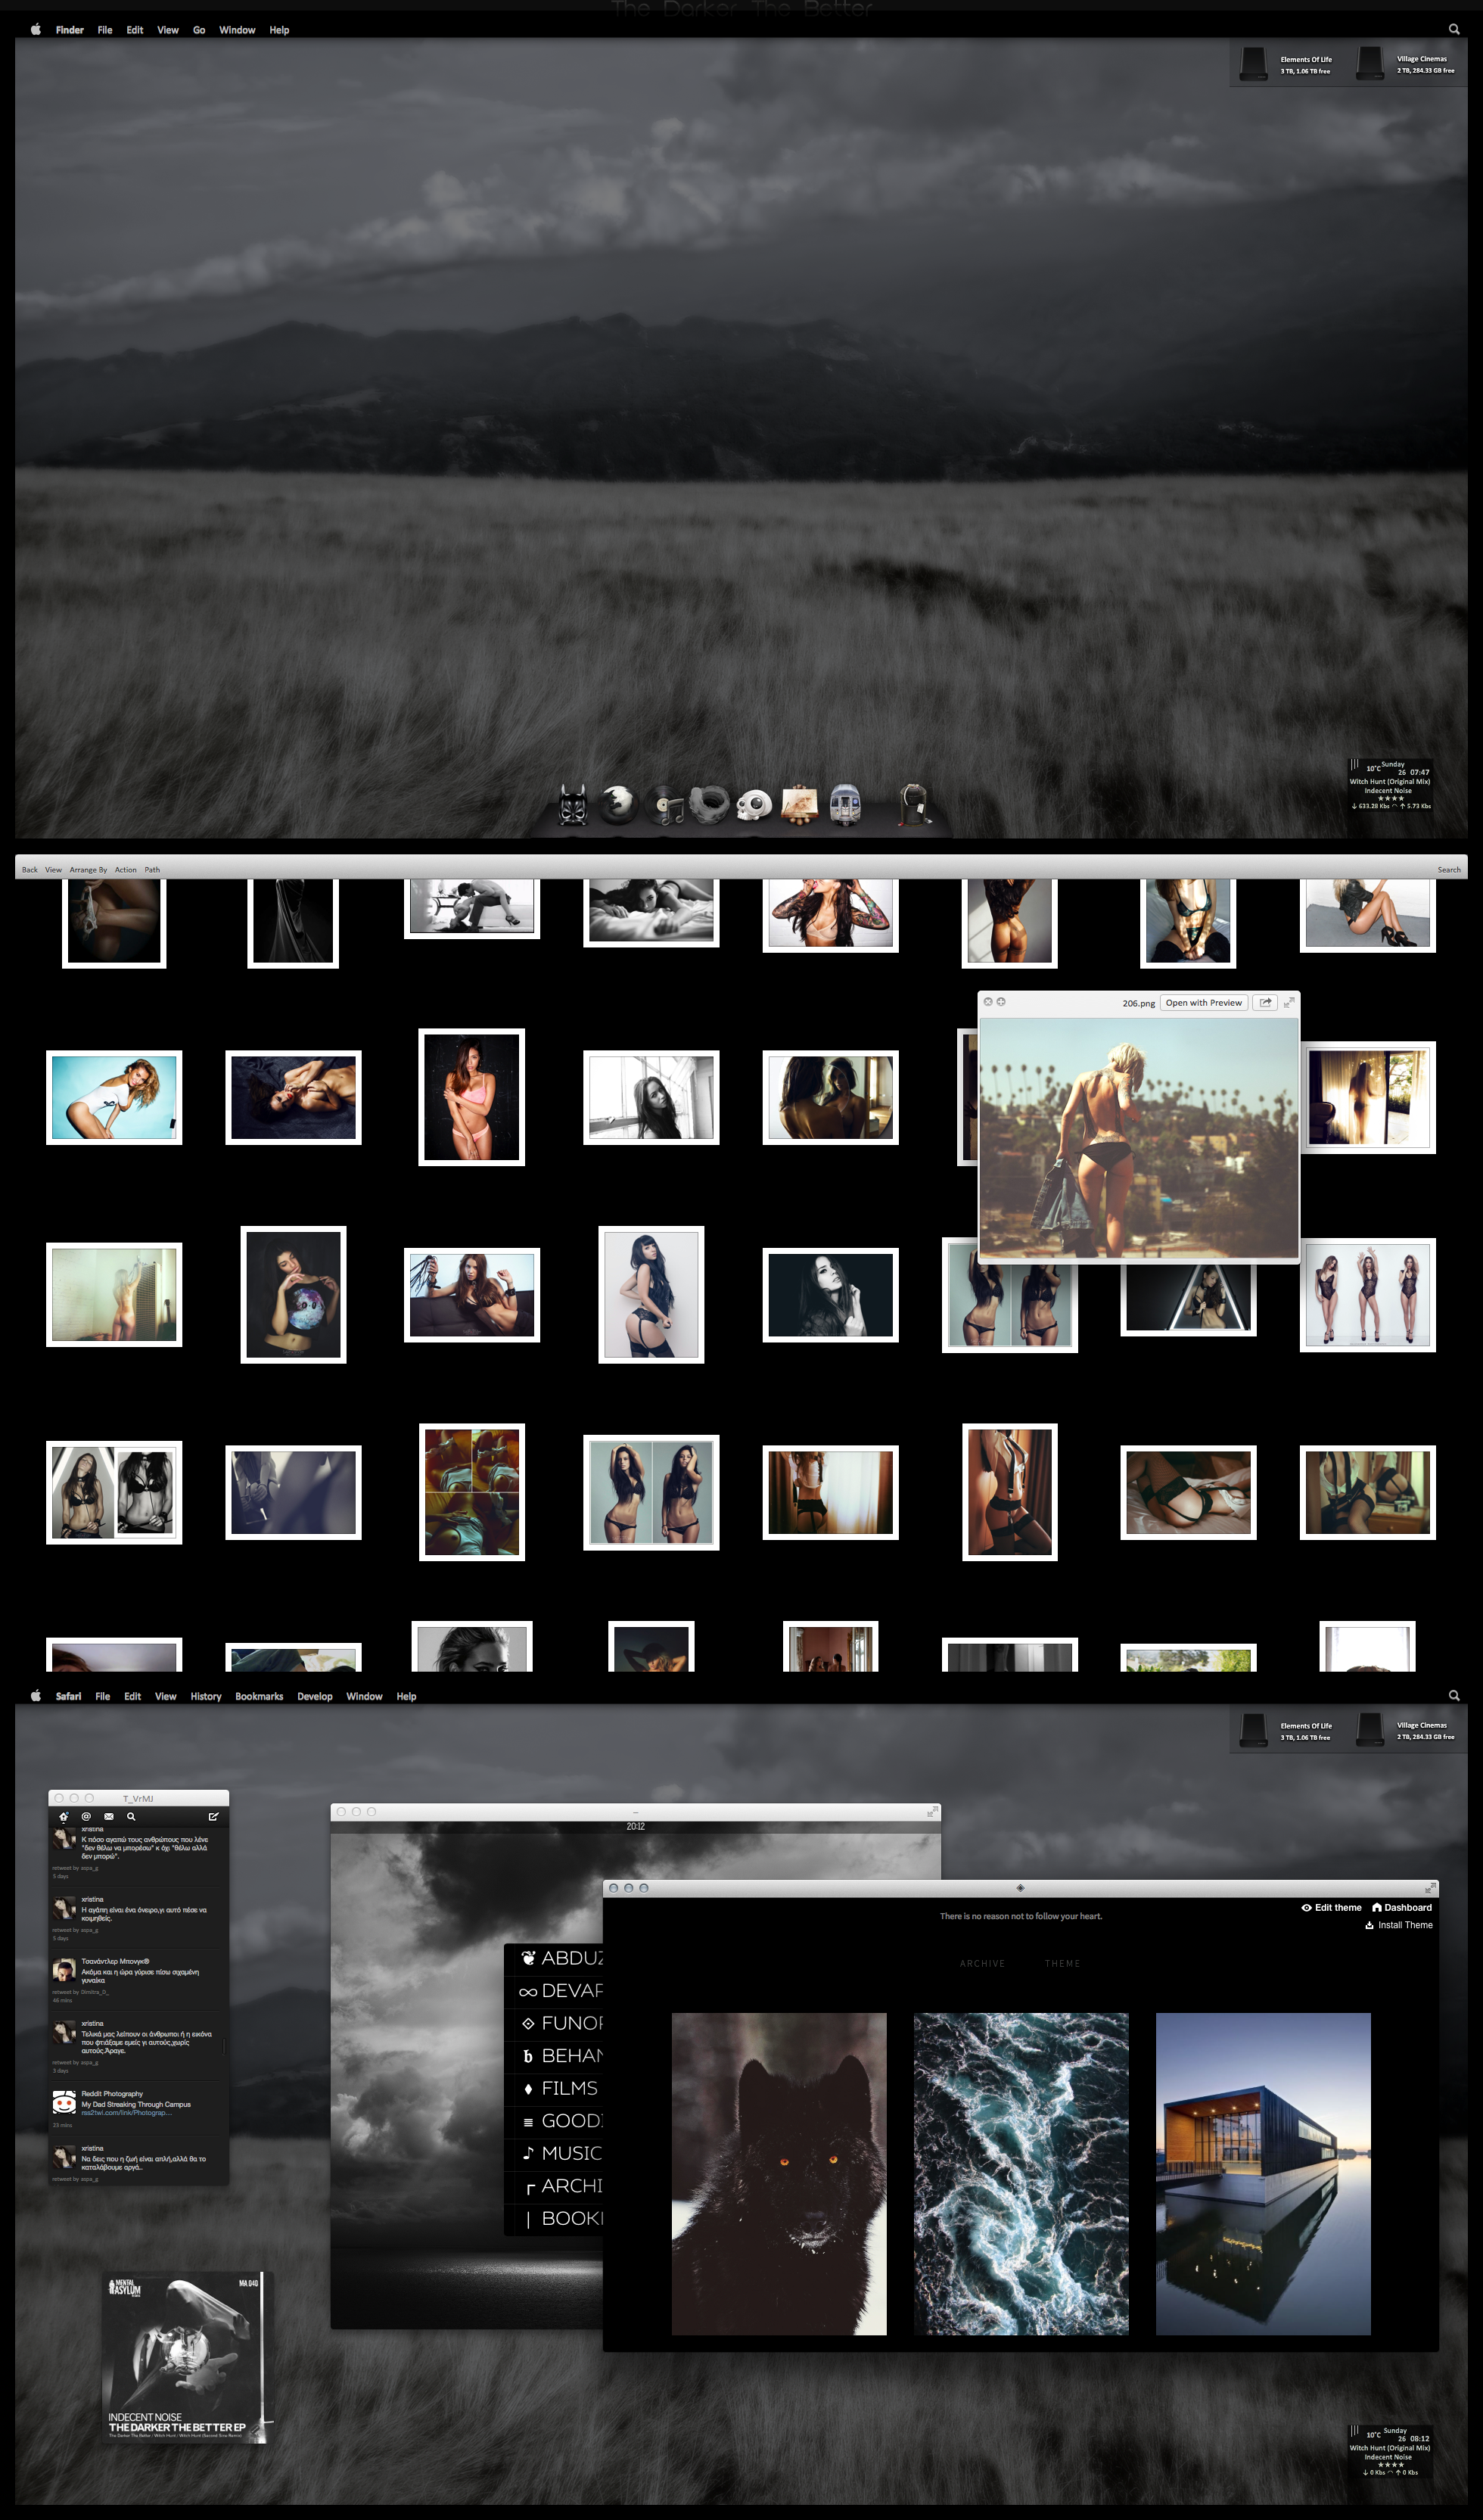Click the Twitter search magnifier icon
The width and height of the screenshot is (1483, 2520).
(131, 1816)
